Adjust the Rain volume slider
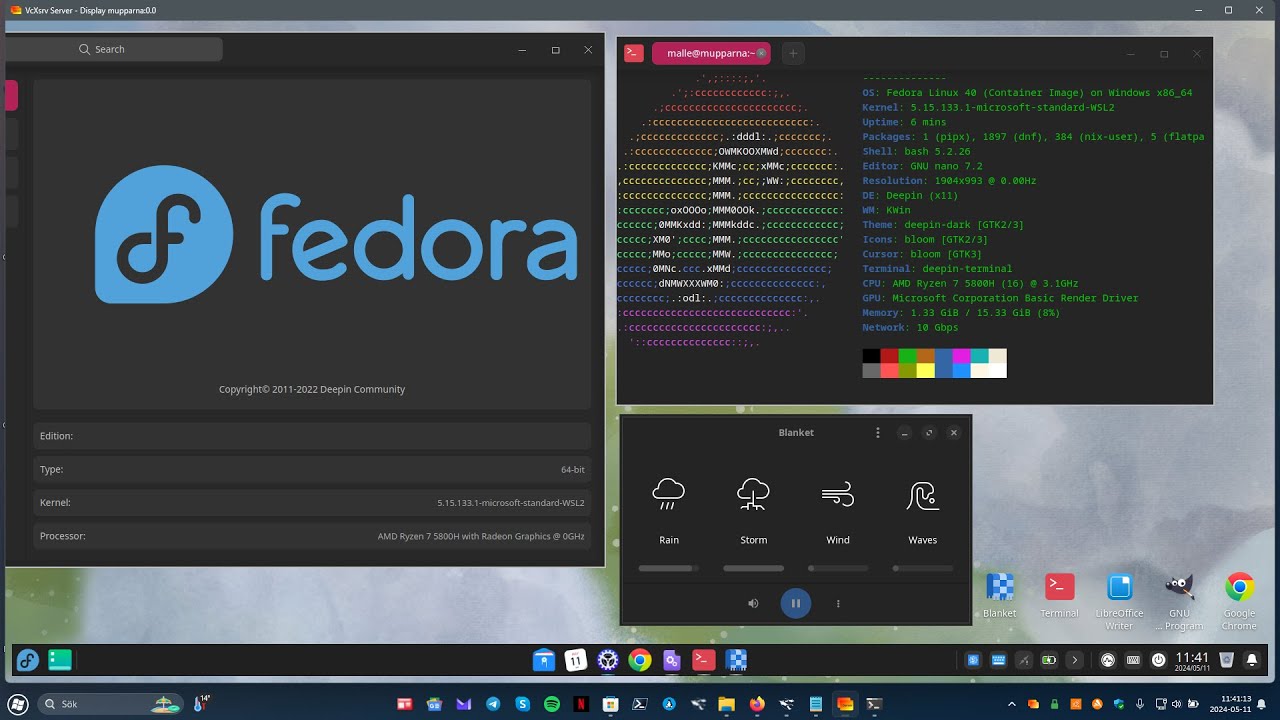This screenshot has width=1280, height=720. tap(668, 568)
